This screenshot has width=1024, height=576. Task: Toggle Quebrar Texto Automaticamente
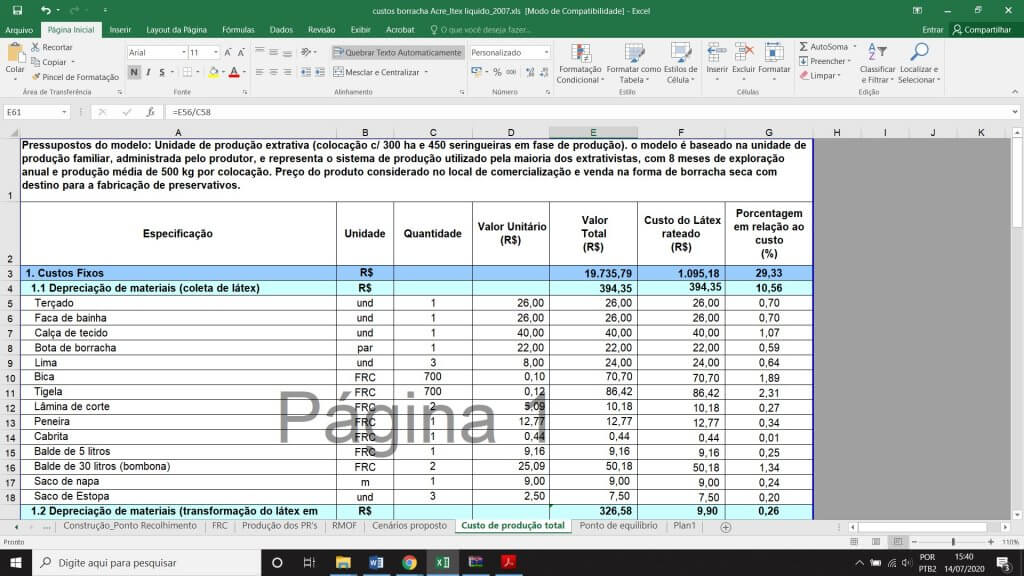click(x=398, y=52)
